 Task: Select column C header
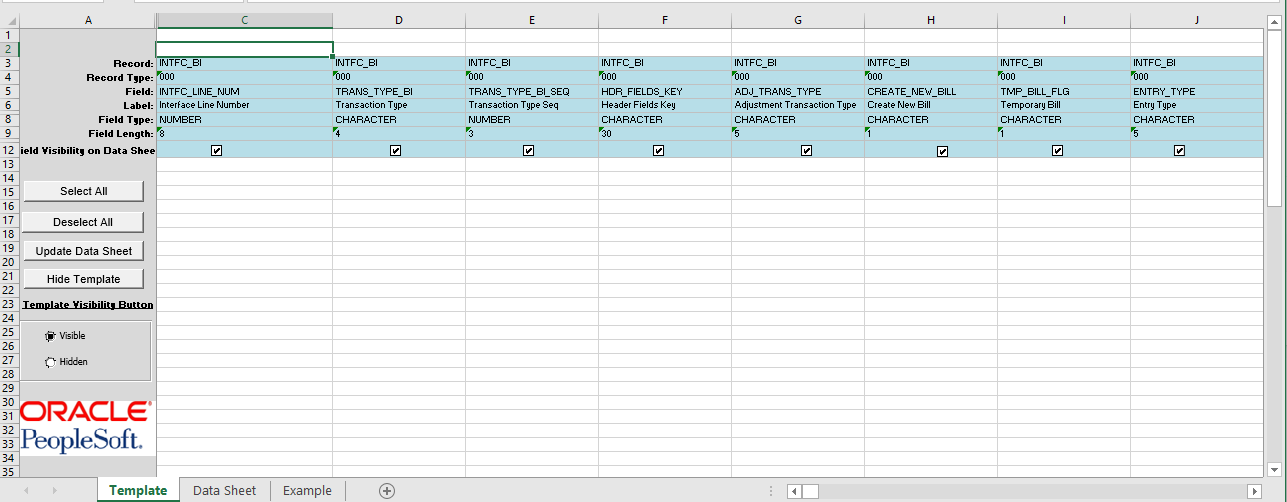pyautogui.click(x=245, y=20)
